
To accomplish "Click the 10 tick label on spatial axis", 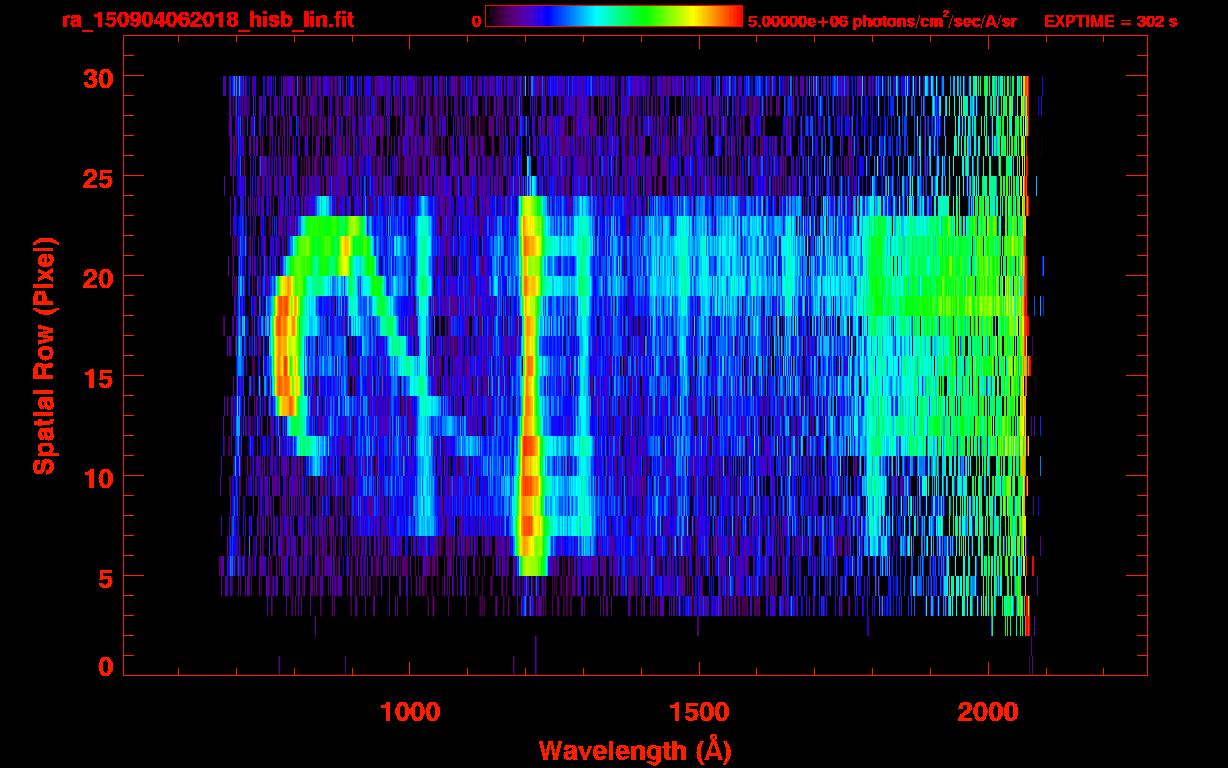I will (98, 476).
